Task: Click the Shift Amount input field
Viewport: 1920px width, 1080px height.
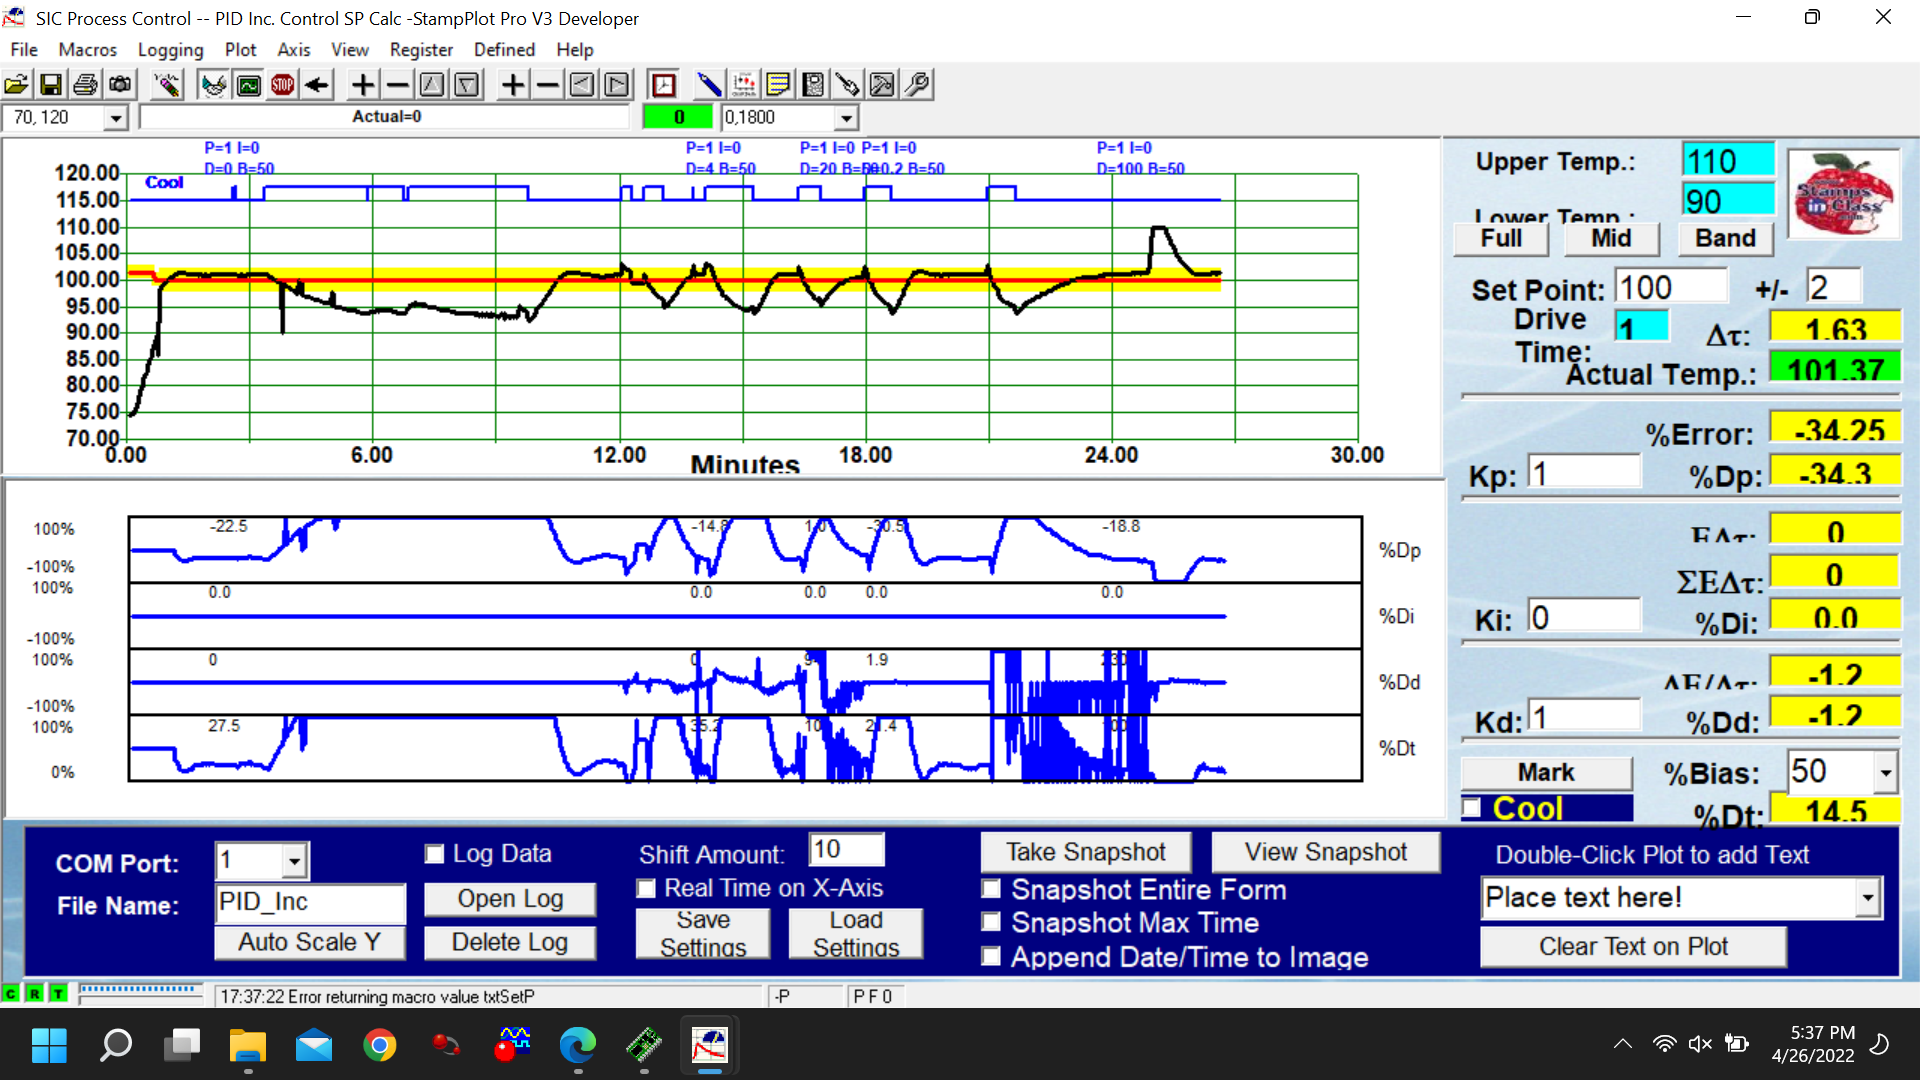Action: click(x=846, y=850)
